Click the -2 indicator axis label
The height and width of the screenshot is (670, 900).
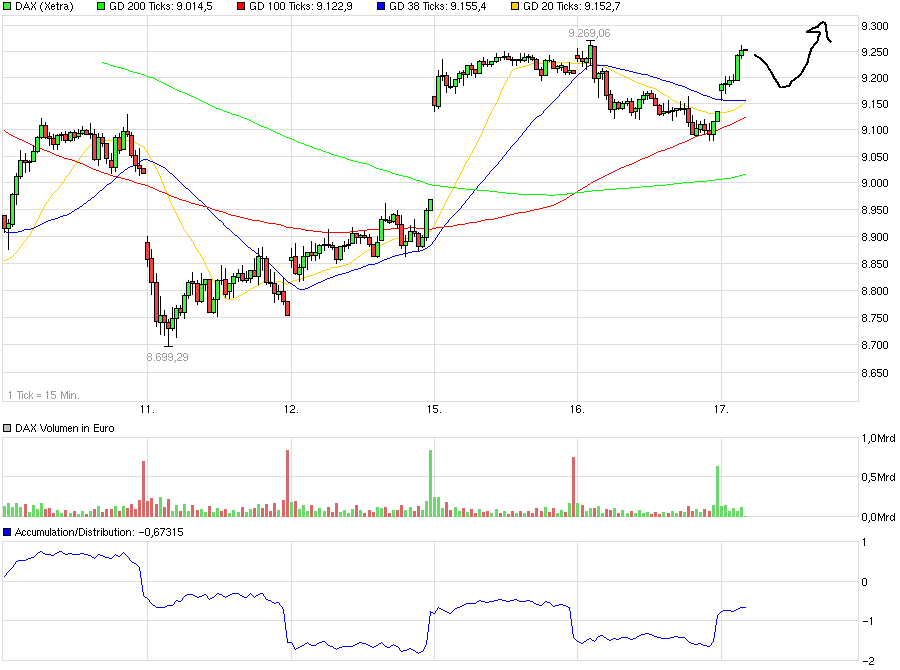click(869, 661)
